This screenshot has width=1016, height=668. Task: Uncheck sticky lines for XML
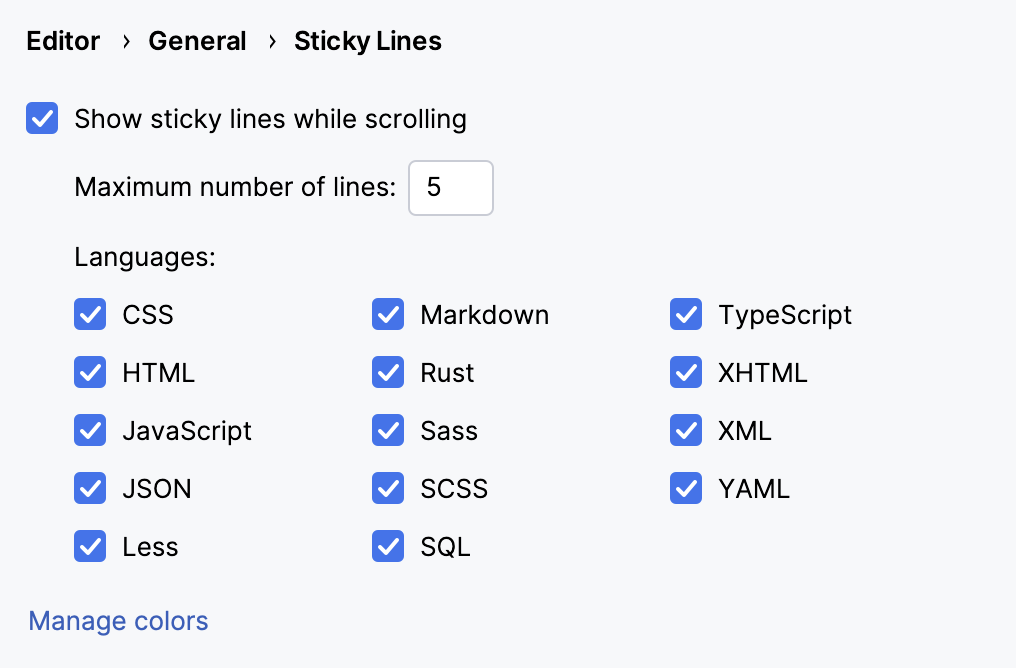point(686,431)
